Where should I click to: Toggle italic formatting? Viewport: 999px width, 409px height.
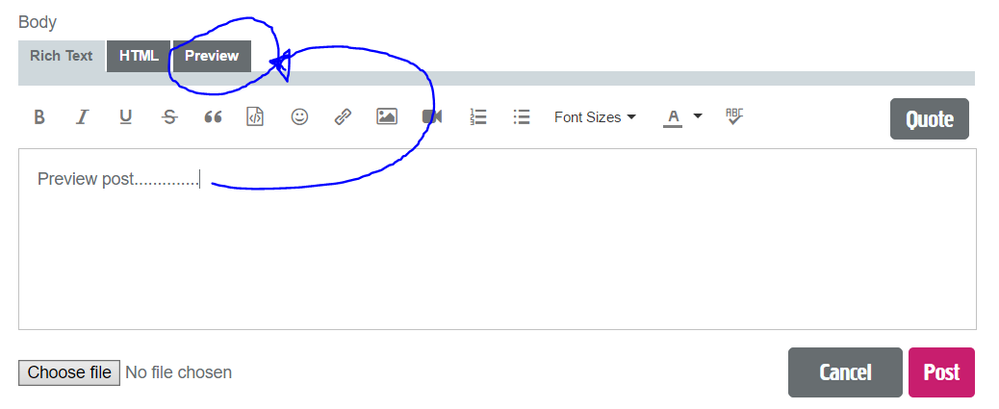click(83, 117)
